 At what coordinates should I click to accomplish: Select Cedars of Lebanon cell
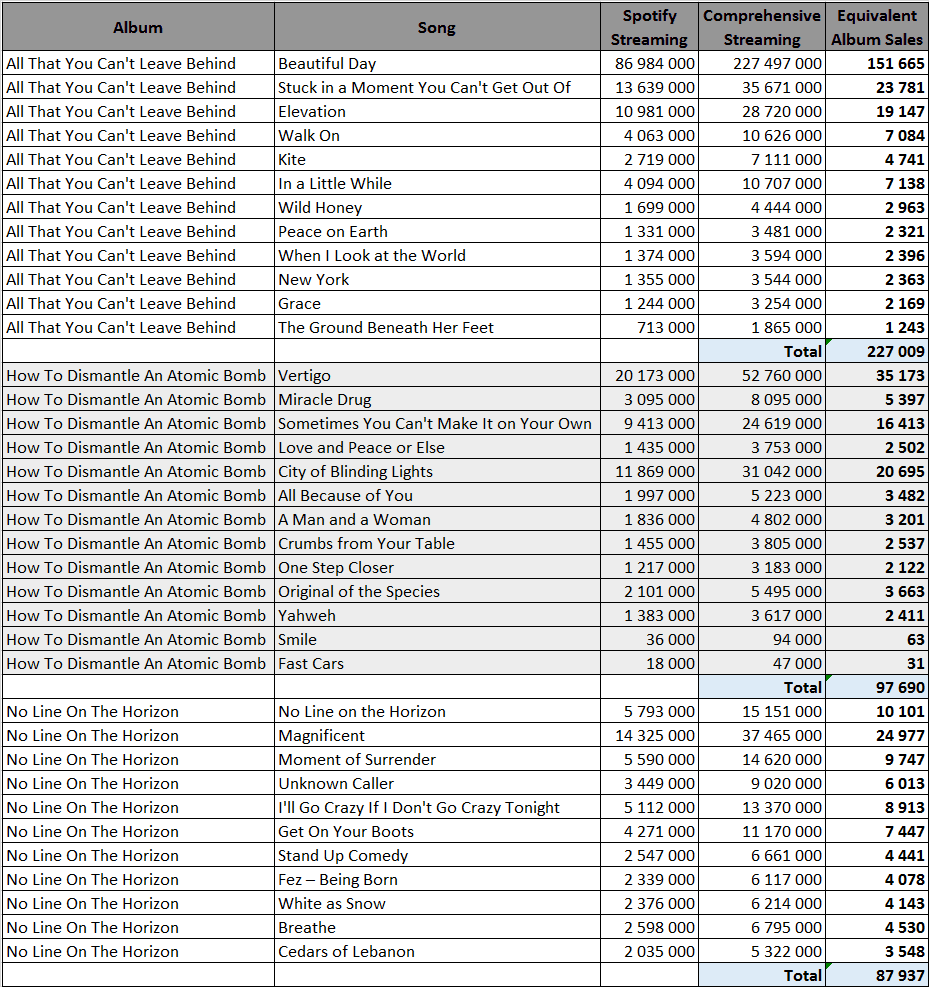click(437, 950)
